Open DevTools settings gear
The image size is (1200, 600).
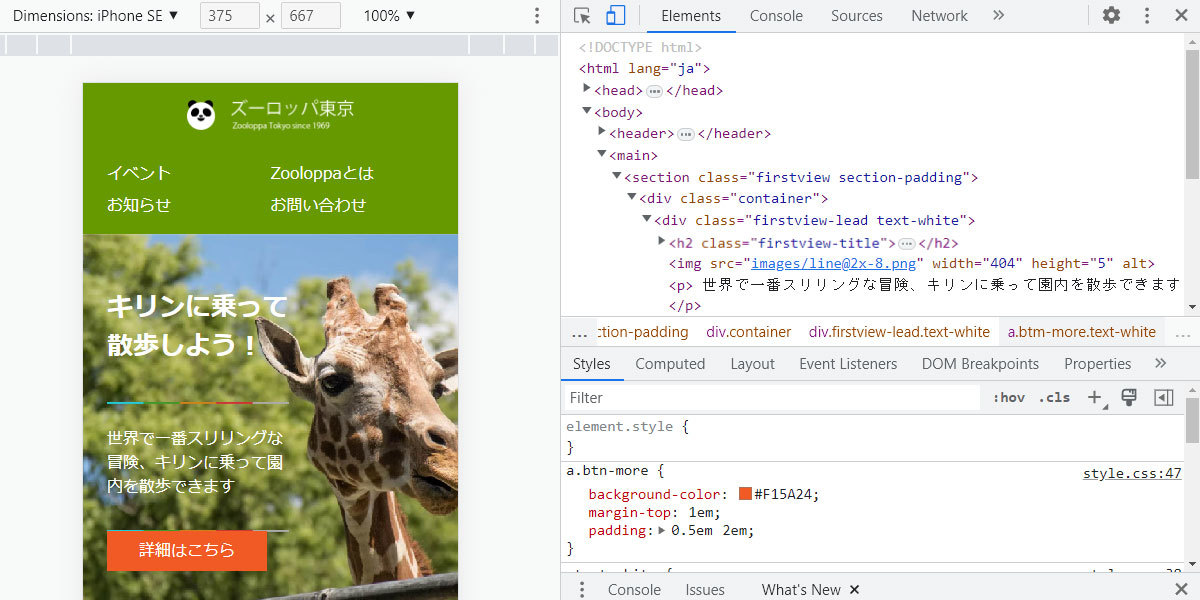(1111, 16)
